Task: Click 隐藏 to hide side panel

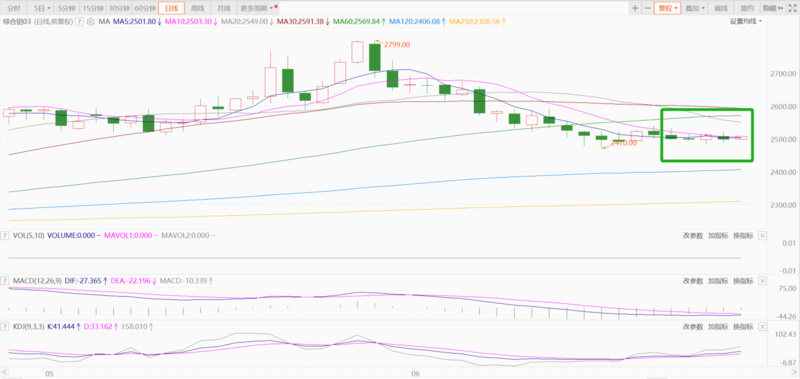Action: pos(772,8)
